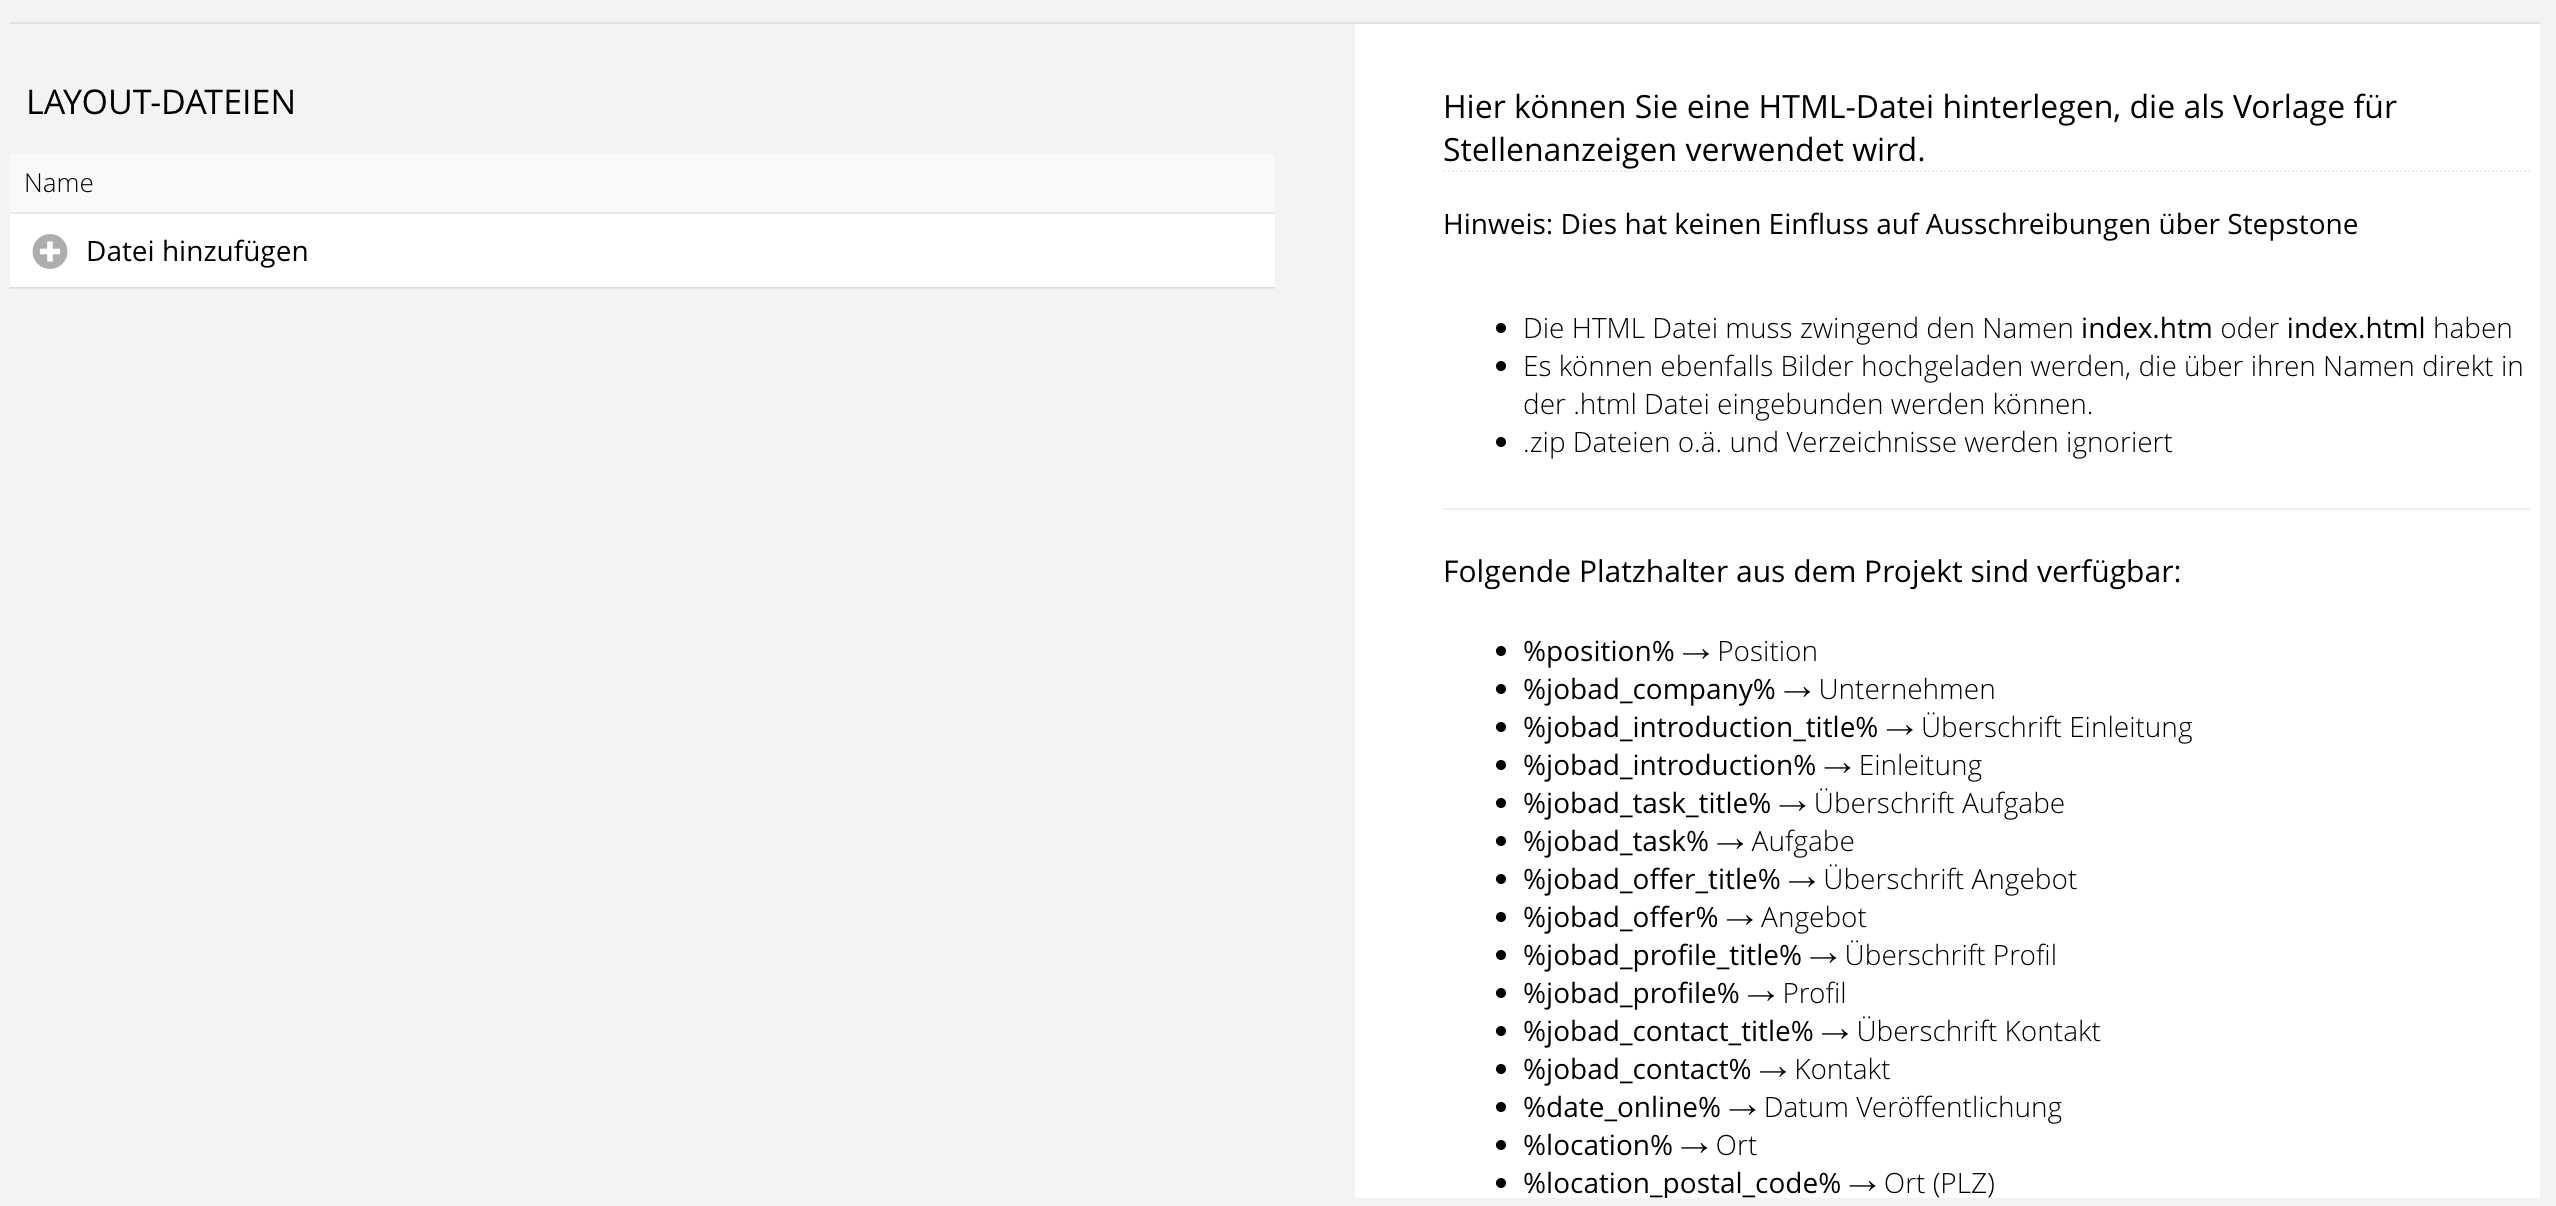The width and height of the screenshot is (2556, 1206).
Task: Click the %jobad_company% placeholder
Action: point(1648,689)
